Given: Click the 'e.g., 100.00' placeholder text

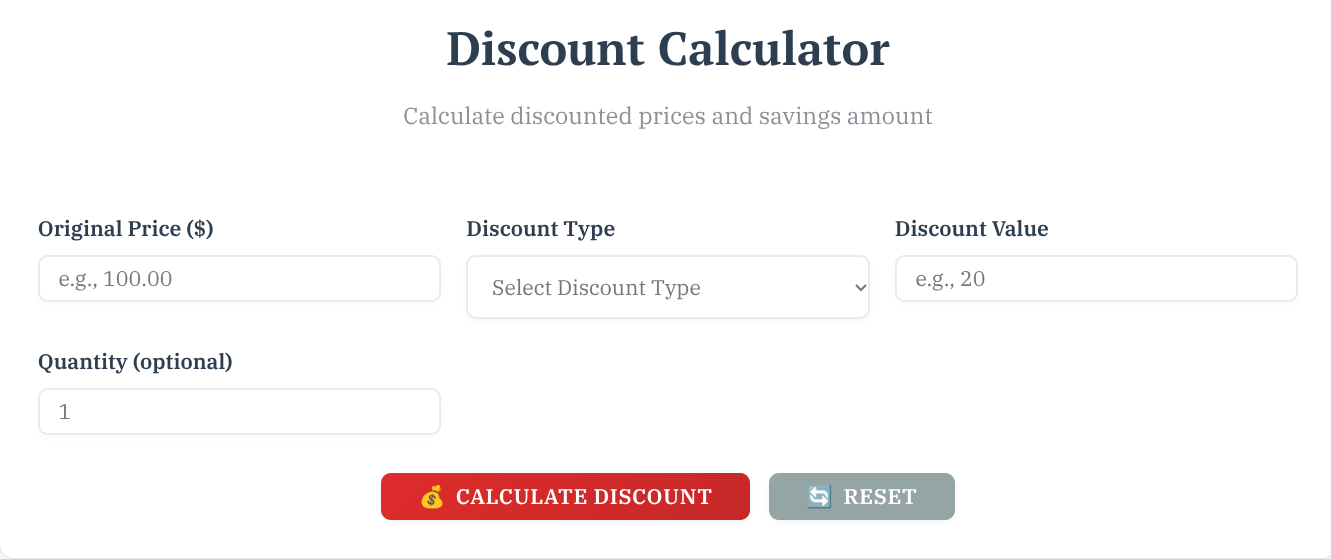Looking at the screenshot, I should click(115, 279).
